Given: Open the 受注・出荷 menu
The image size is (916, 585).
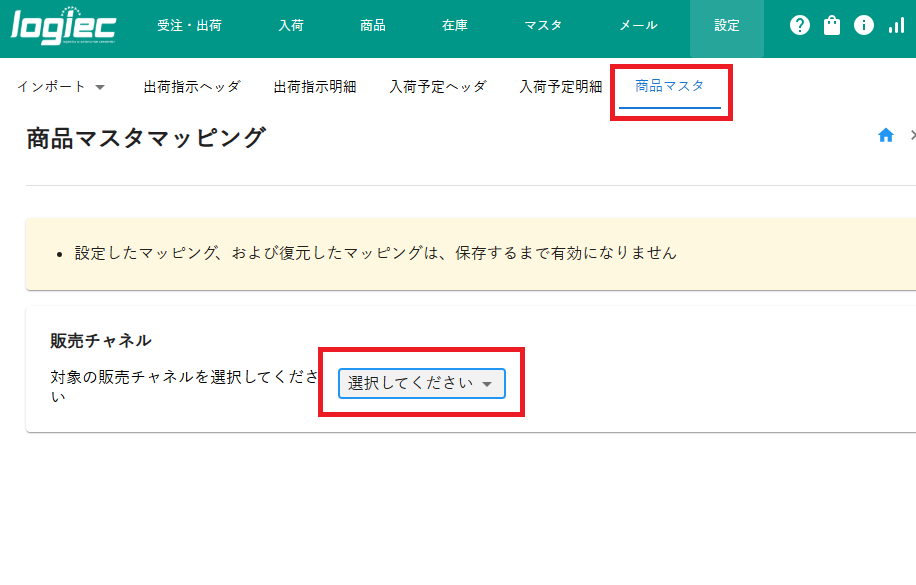Looking at the screenshot, I should click(x=189, y=26).
